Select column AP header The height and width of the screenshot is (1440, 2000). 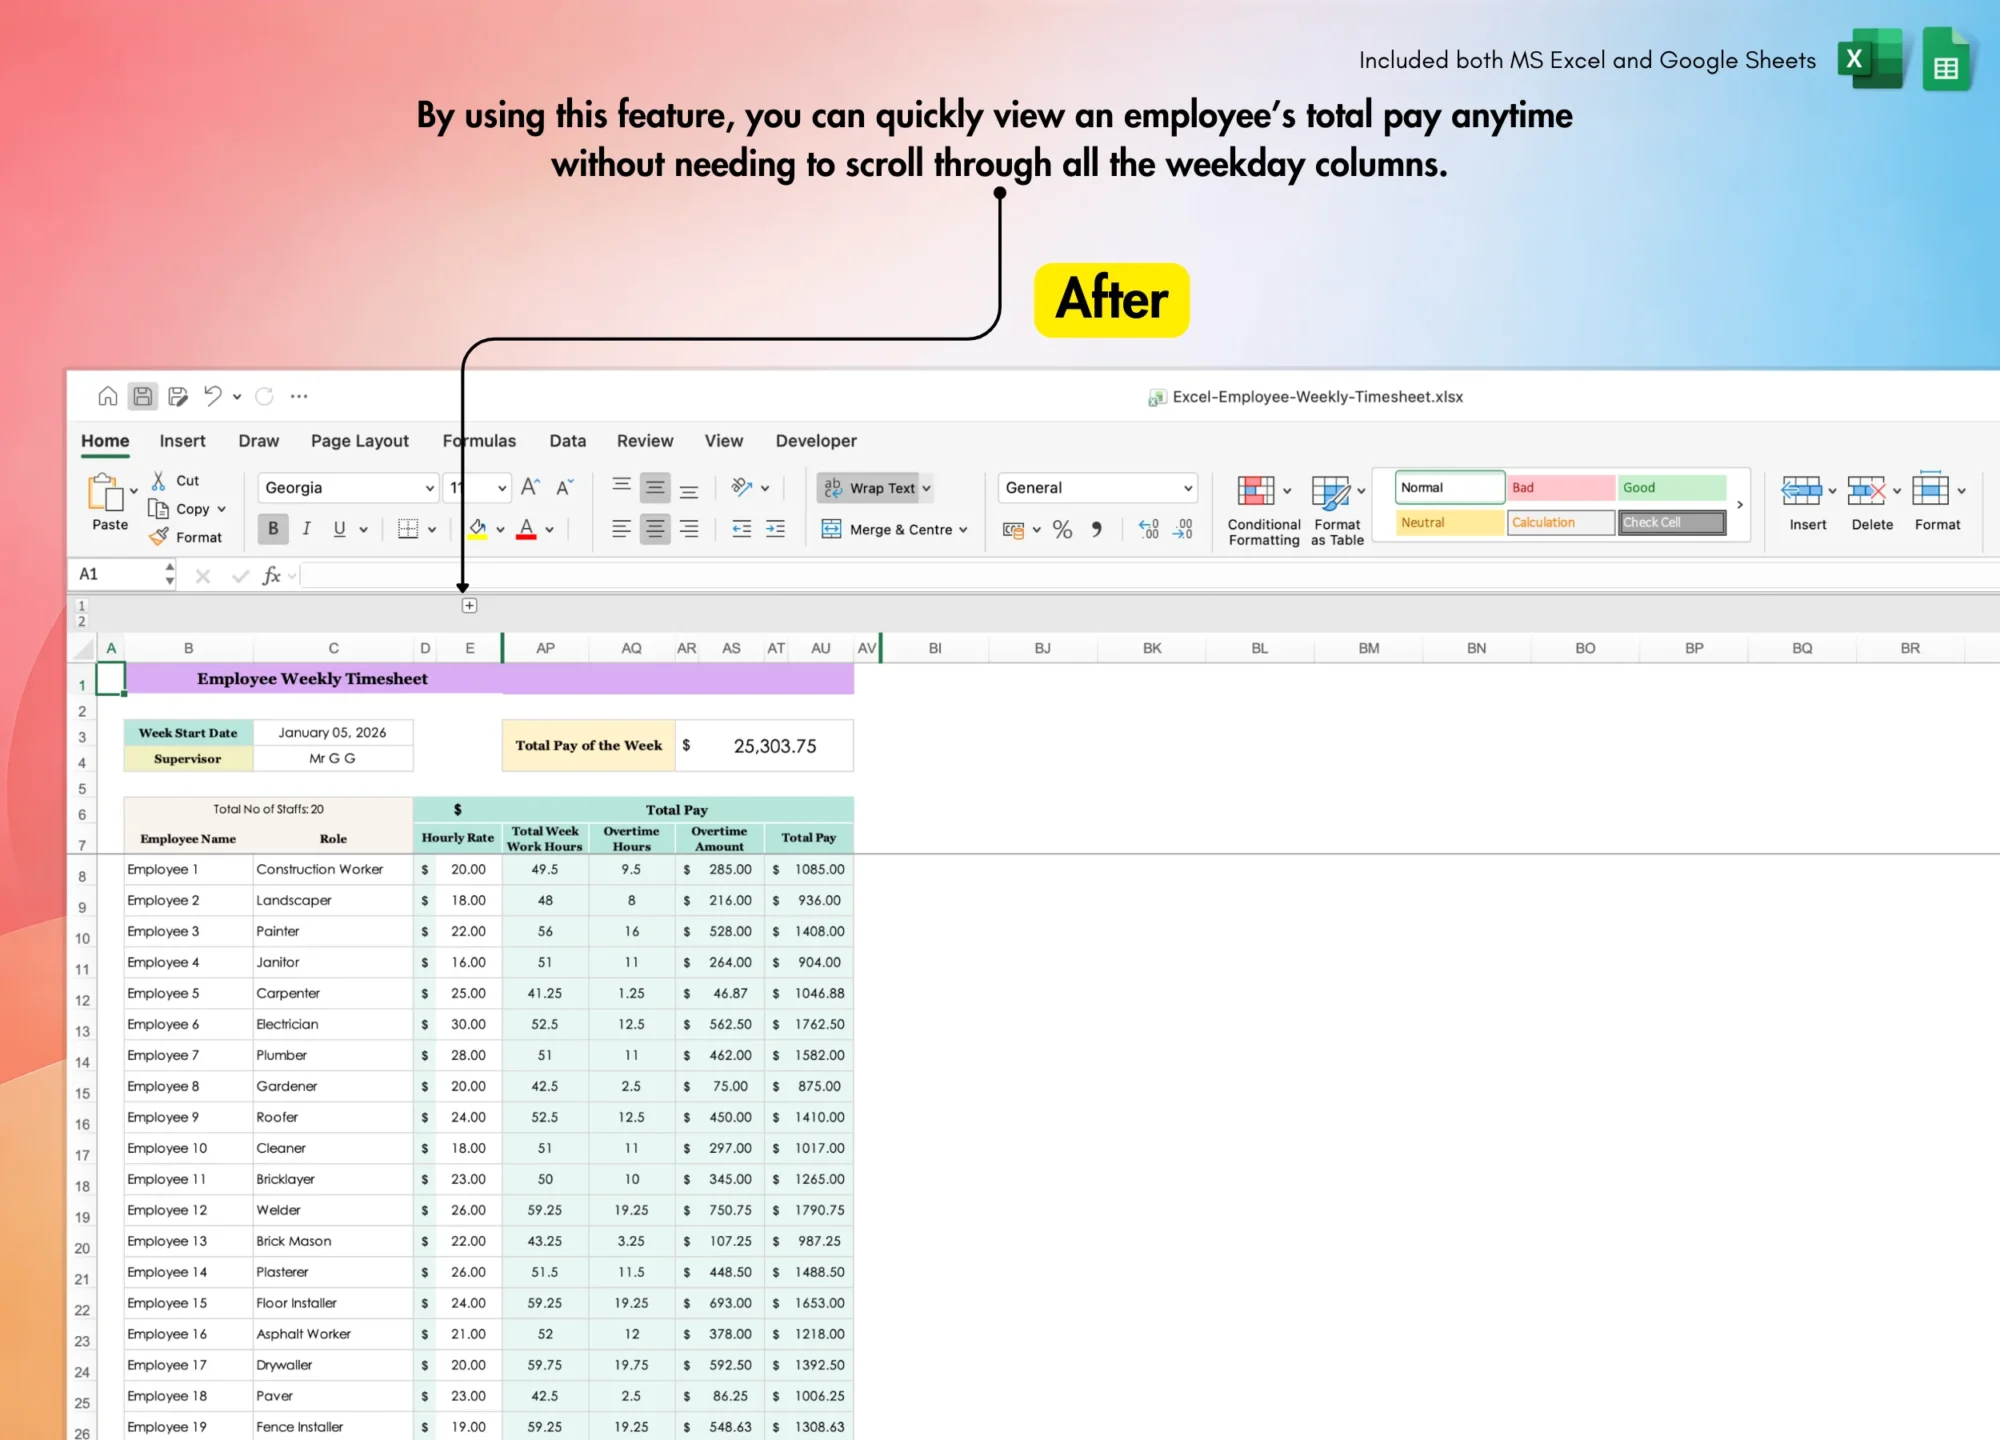[x=545, y=648]
